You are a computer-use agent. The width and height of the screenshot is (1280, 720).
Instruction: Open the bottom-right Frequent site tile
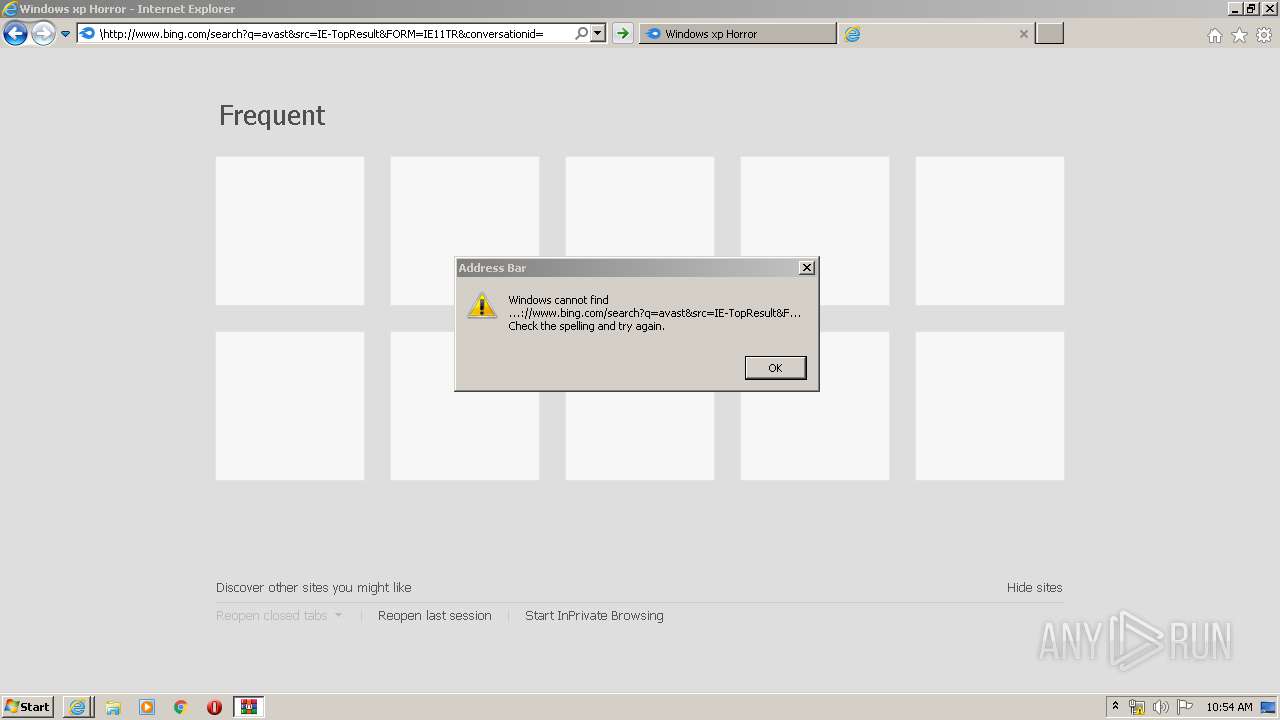pos(990,406)
